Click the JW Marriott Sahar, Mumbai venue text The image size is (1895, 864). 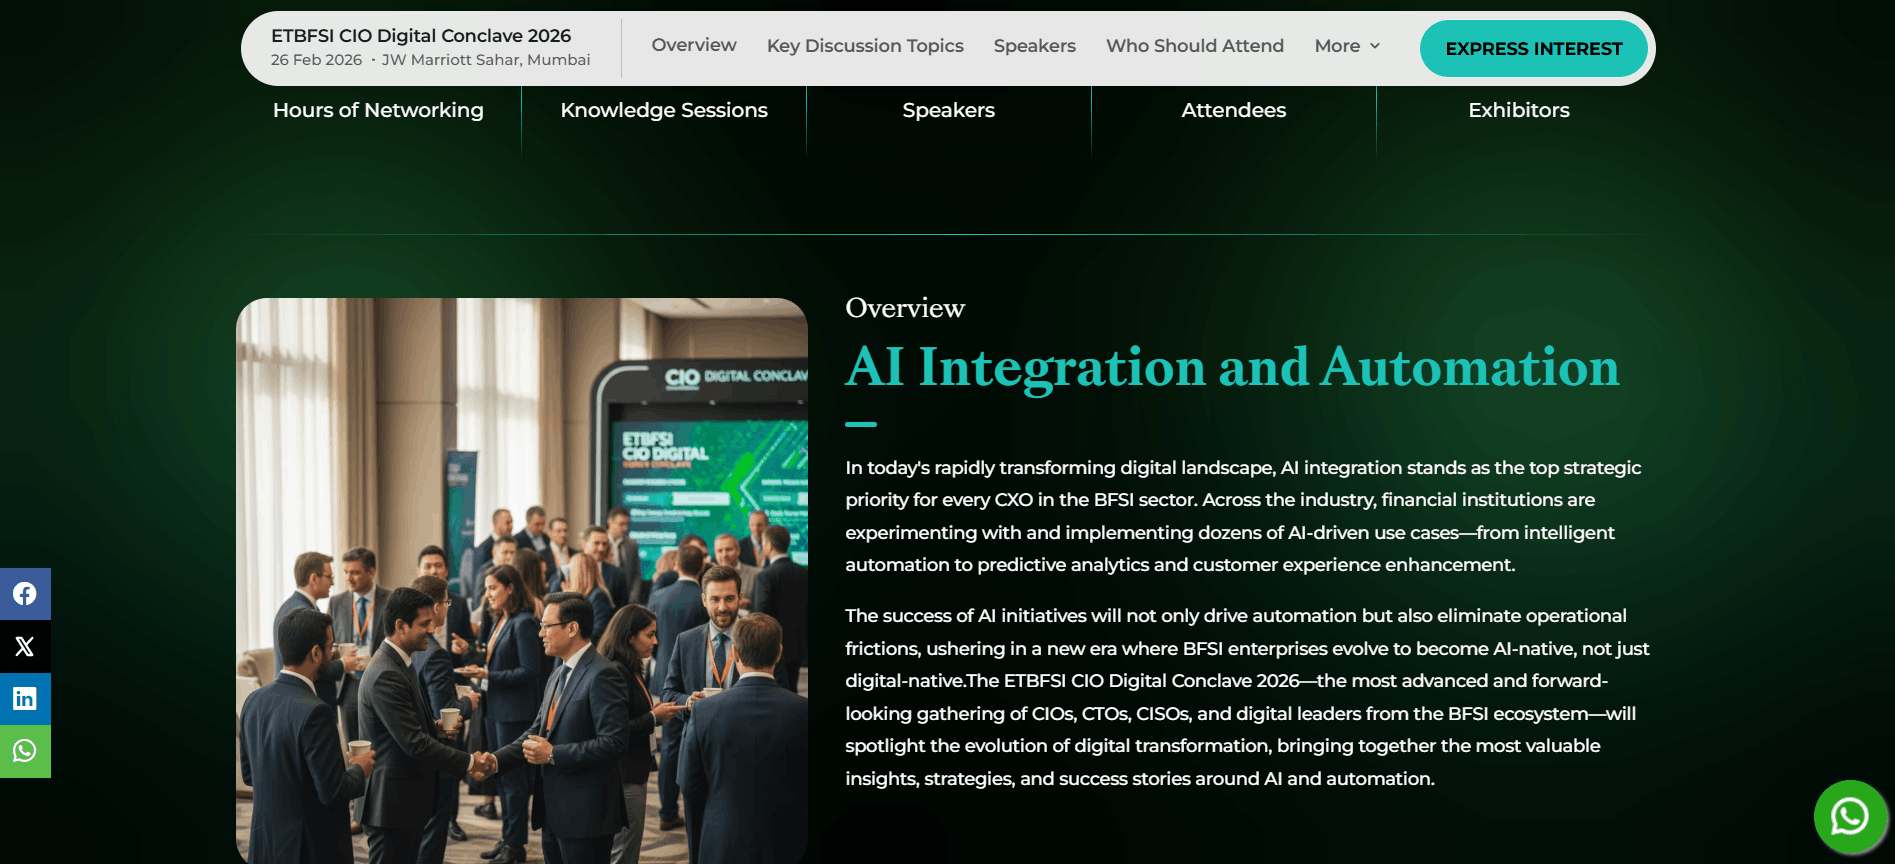485,60
